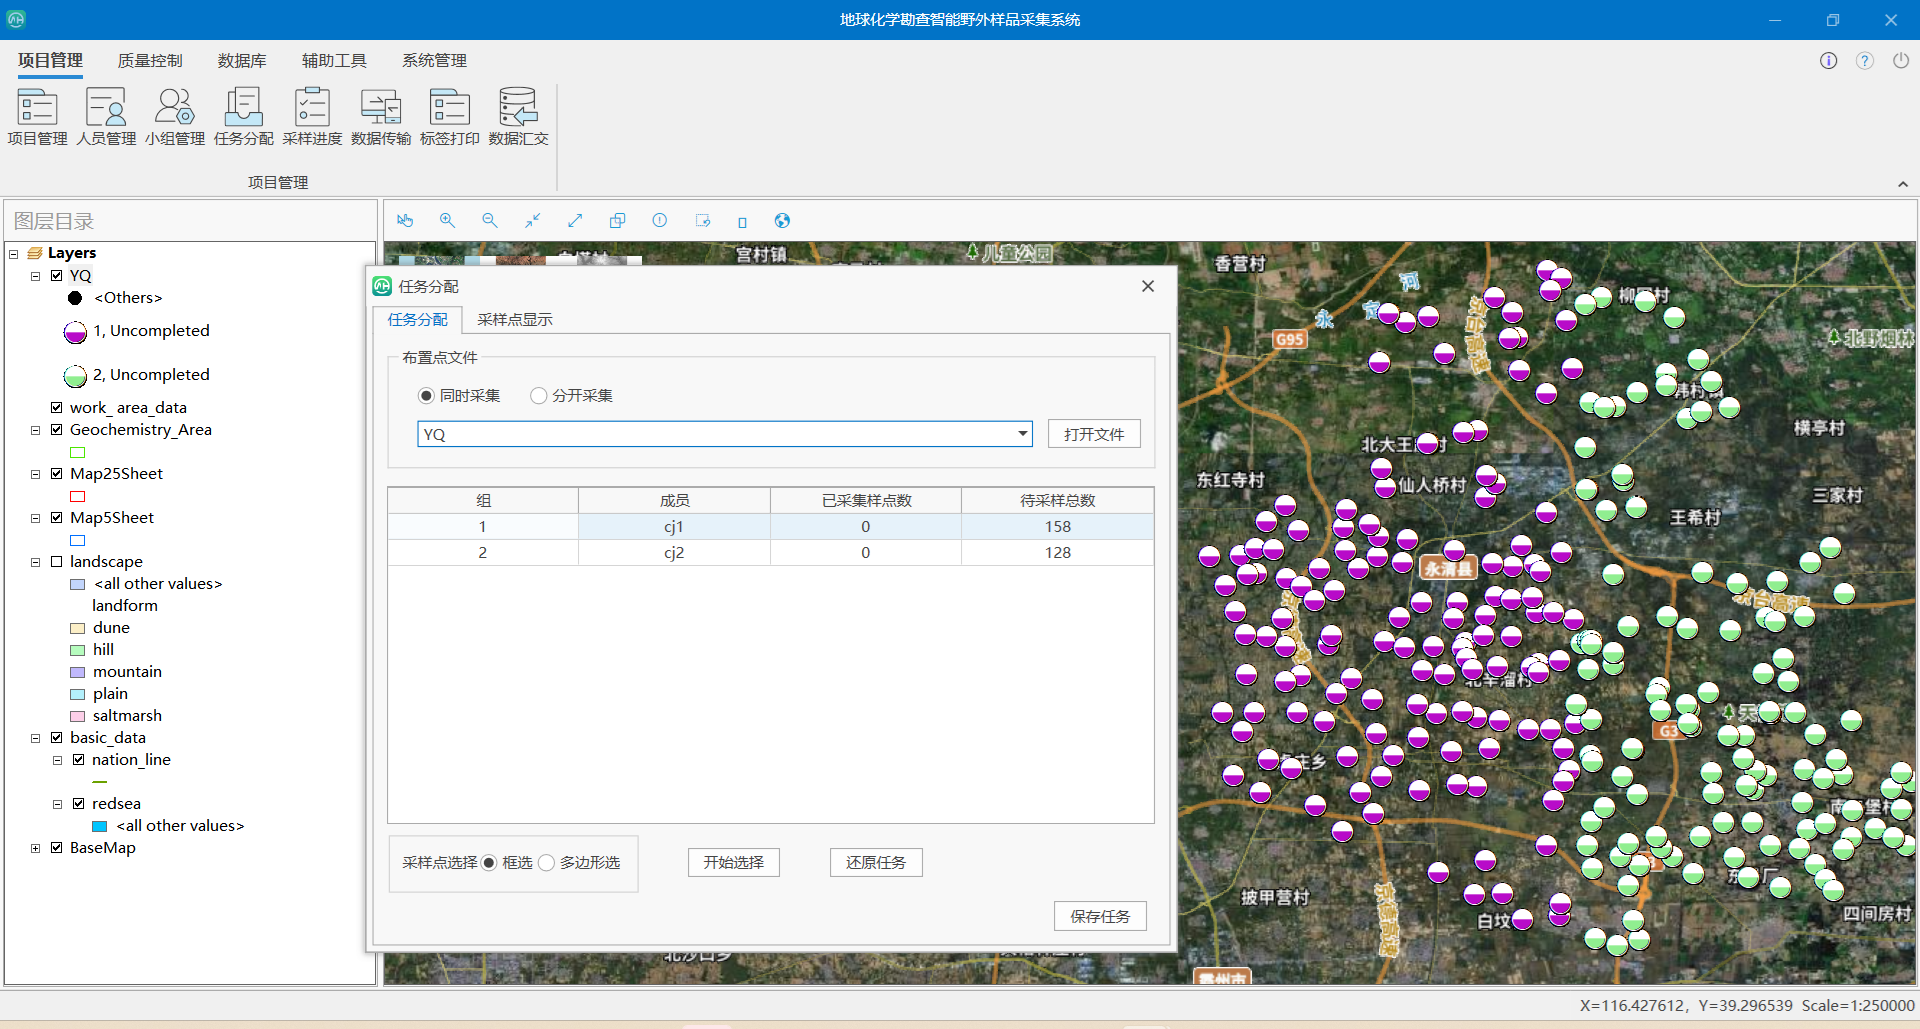Image resolution: width=1920 pixels, height=1029 pixels.
Task: Click the plain landform color swatch
Action: (x=78, y=694)
